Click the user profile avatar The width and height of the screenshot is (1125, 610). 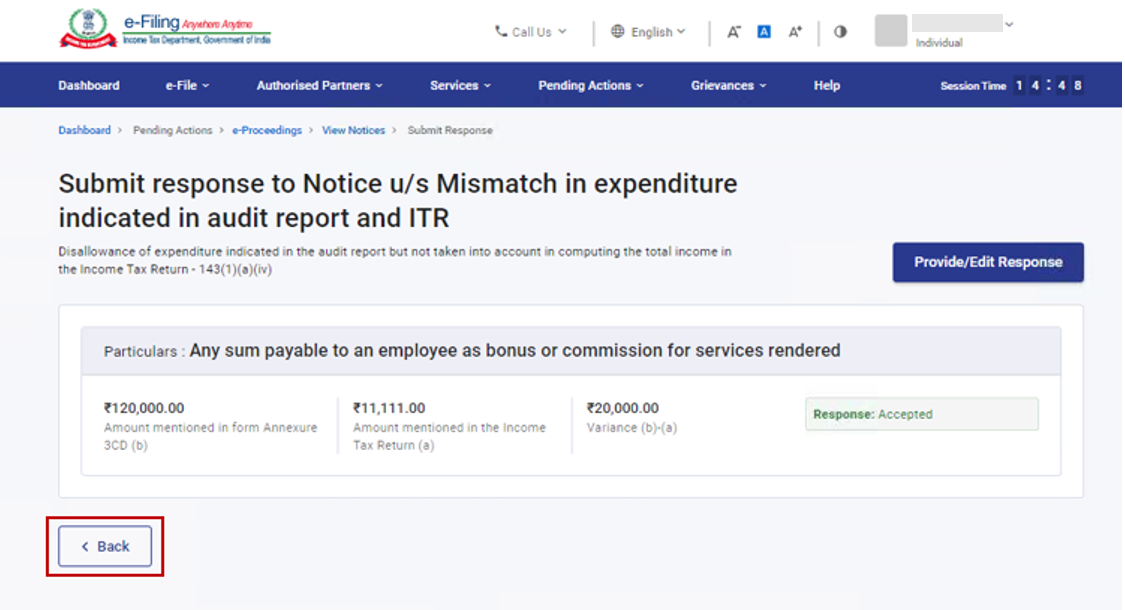[891, 30]
